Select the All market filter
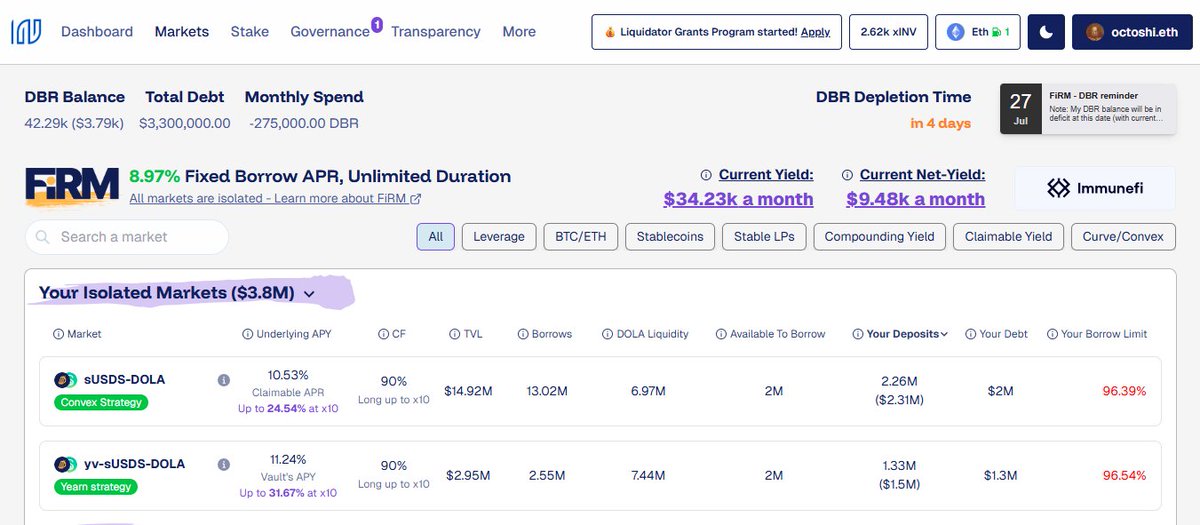The width and height of the screenshot is (1200, 525). click(435, 237)
